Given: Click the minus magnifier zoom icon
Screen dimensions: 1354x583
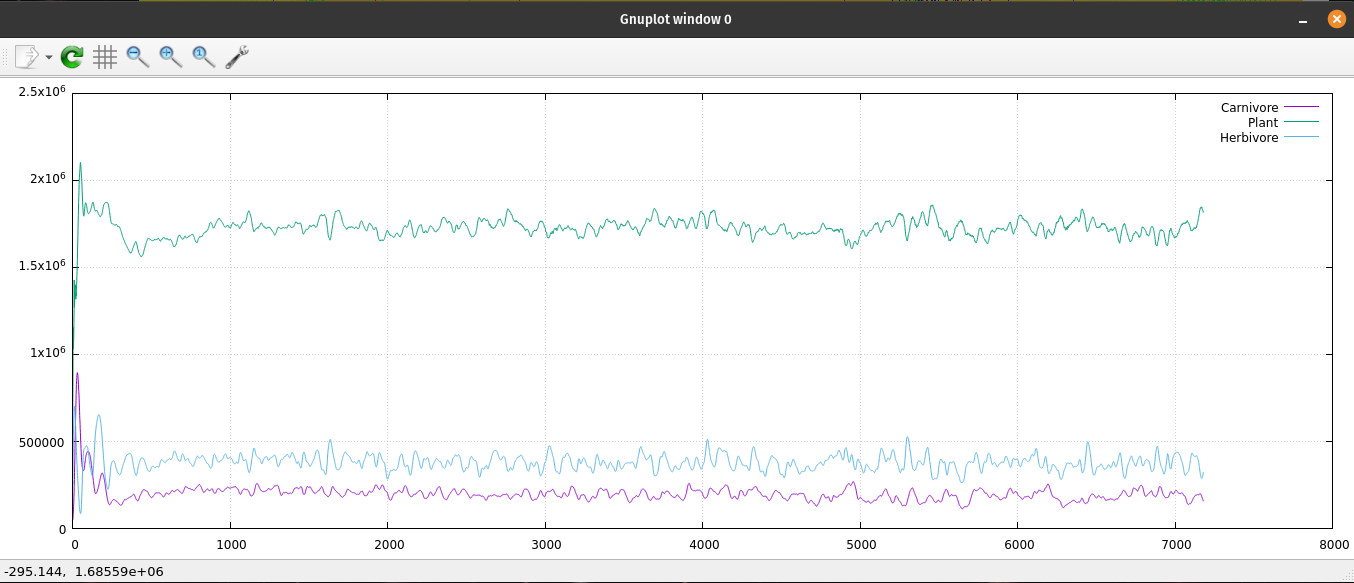Looking at the screenshot, I should (138, 57).
